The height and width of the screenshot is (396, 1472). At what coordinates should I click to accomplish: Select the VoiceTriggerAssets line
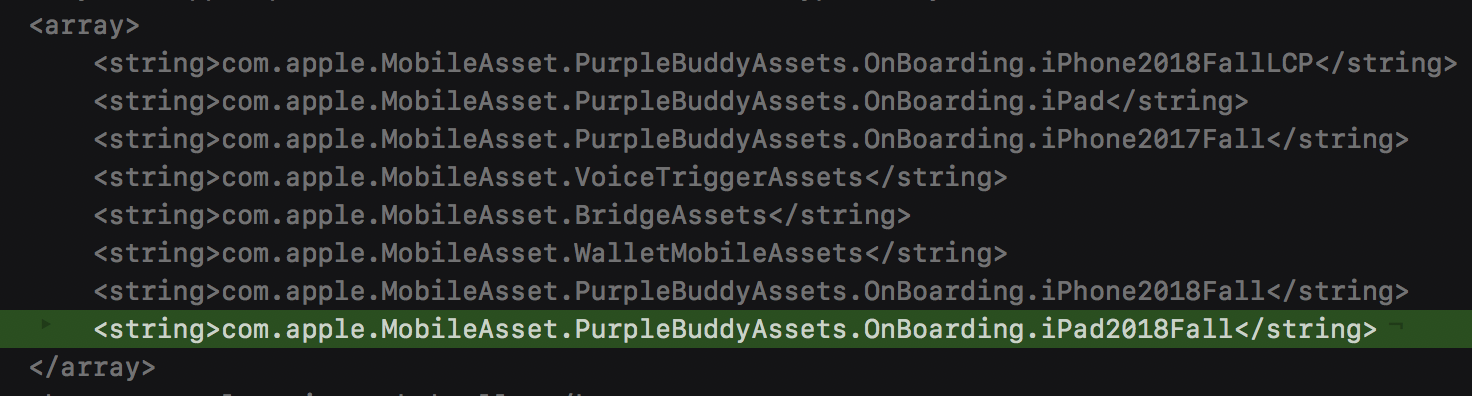(x=550, y=178)
